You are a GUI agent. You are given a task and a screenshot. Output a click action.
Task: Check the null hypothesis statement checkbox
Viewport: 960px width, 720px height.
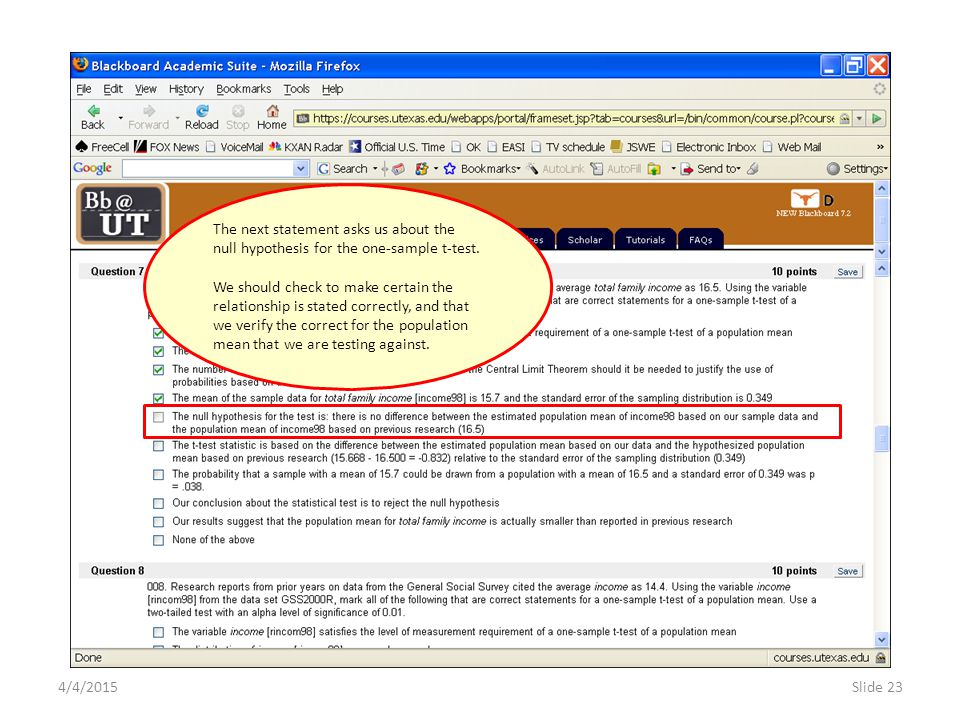[x=159, y=417]
